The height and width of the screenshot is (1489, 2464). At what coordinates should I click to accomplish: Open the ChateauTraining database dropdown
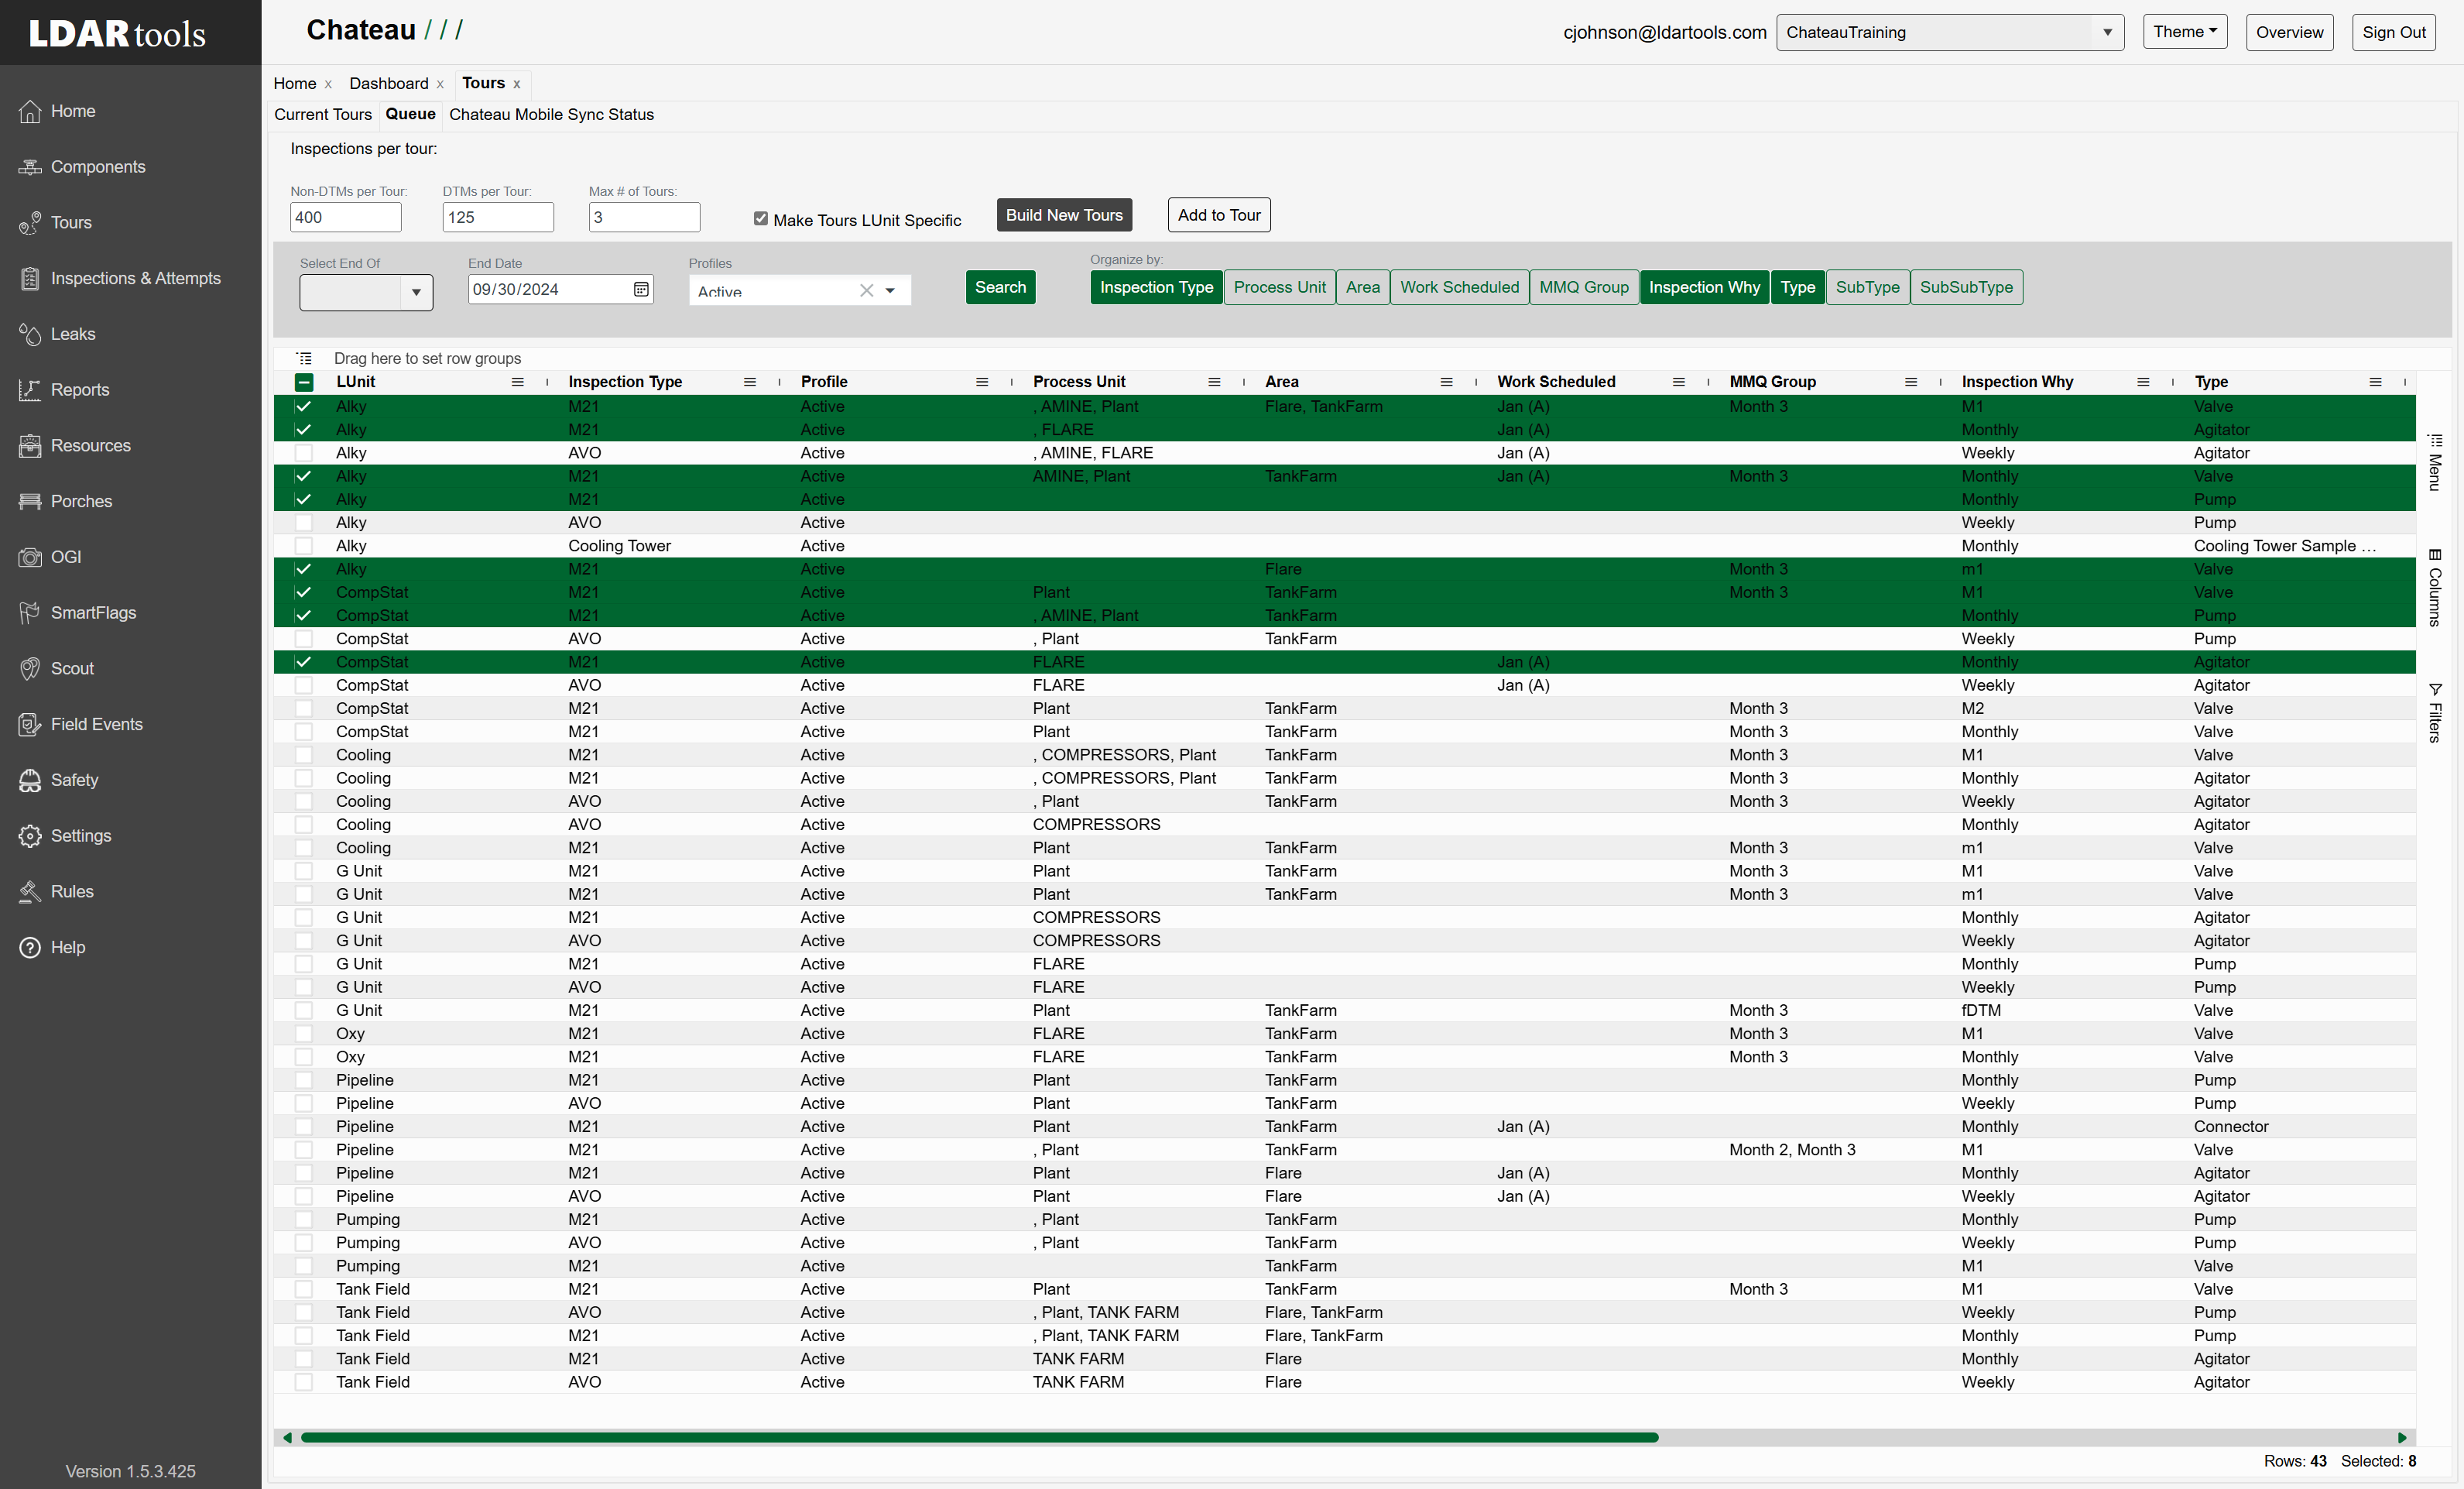(x=1950, y=32)
